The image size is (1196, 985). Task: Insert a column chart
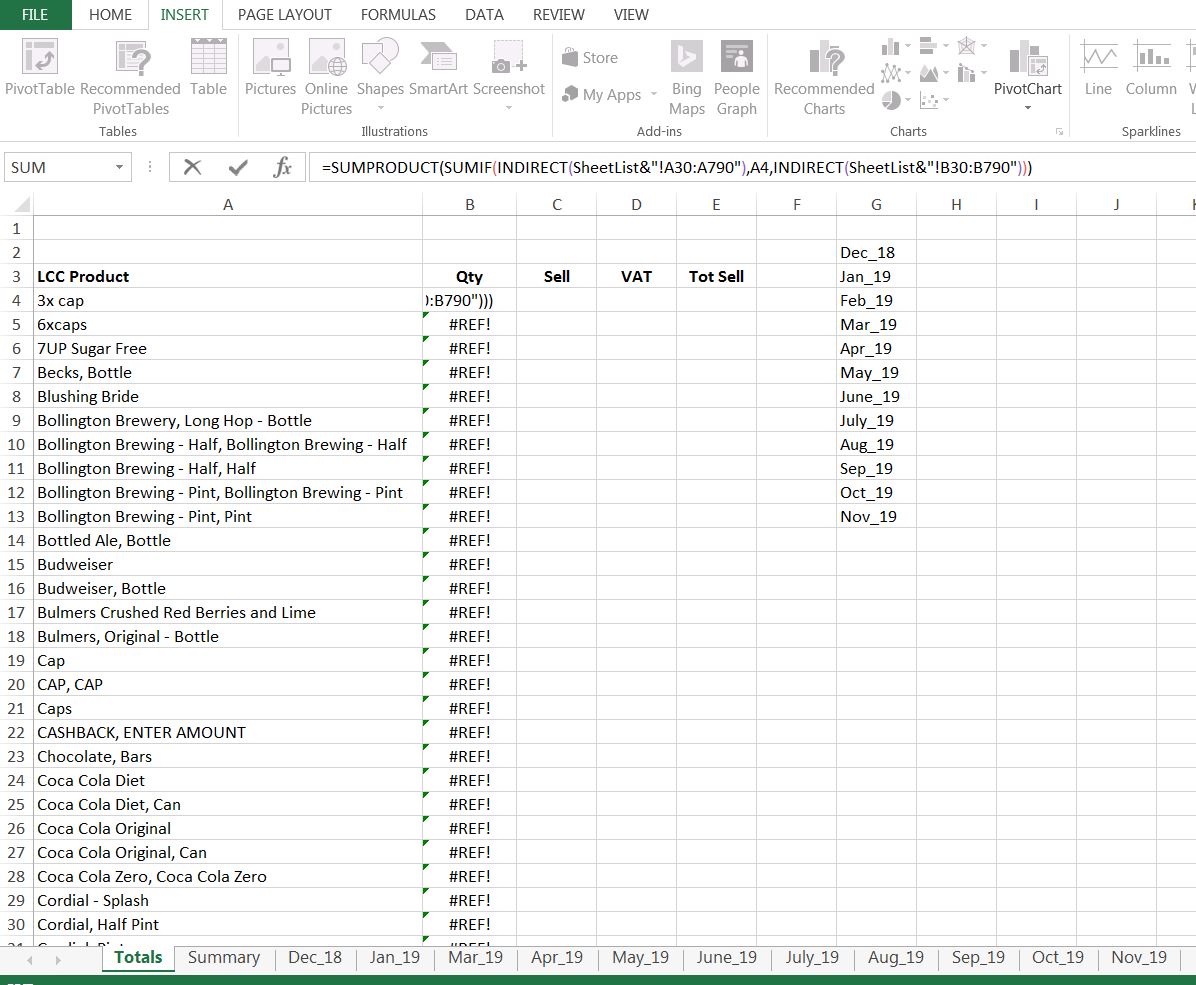tap(890, 47)
